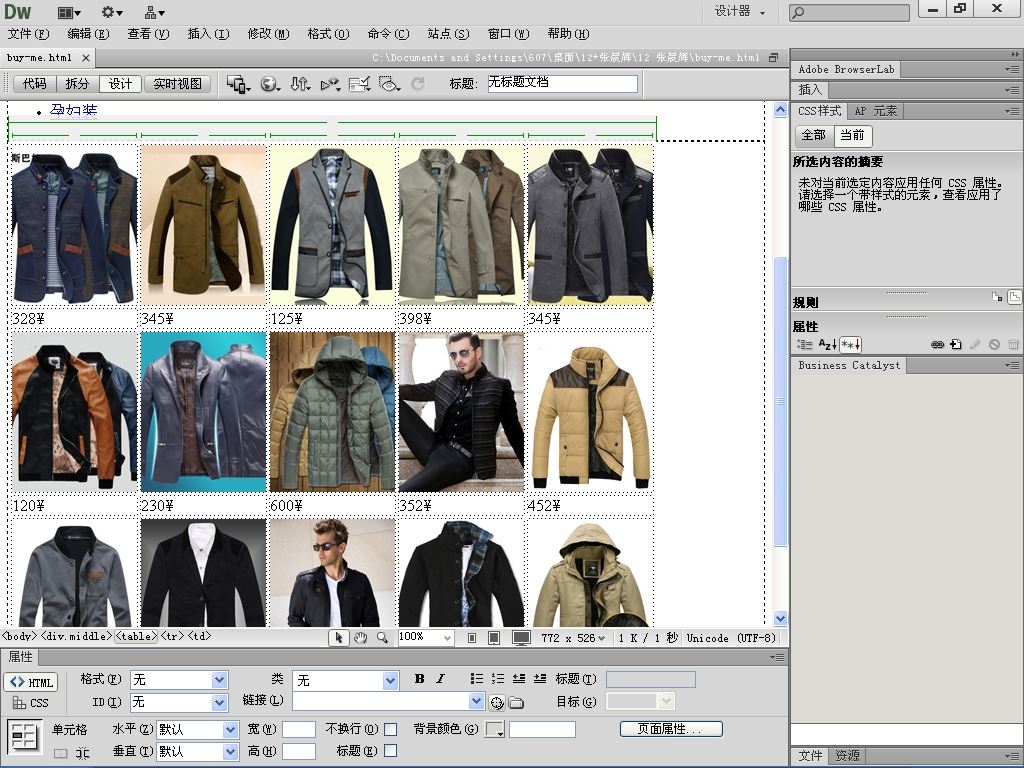Select the Hand tool in status bar
Screen dimensions: 1024x768
tap(360, 637)
